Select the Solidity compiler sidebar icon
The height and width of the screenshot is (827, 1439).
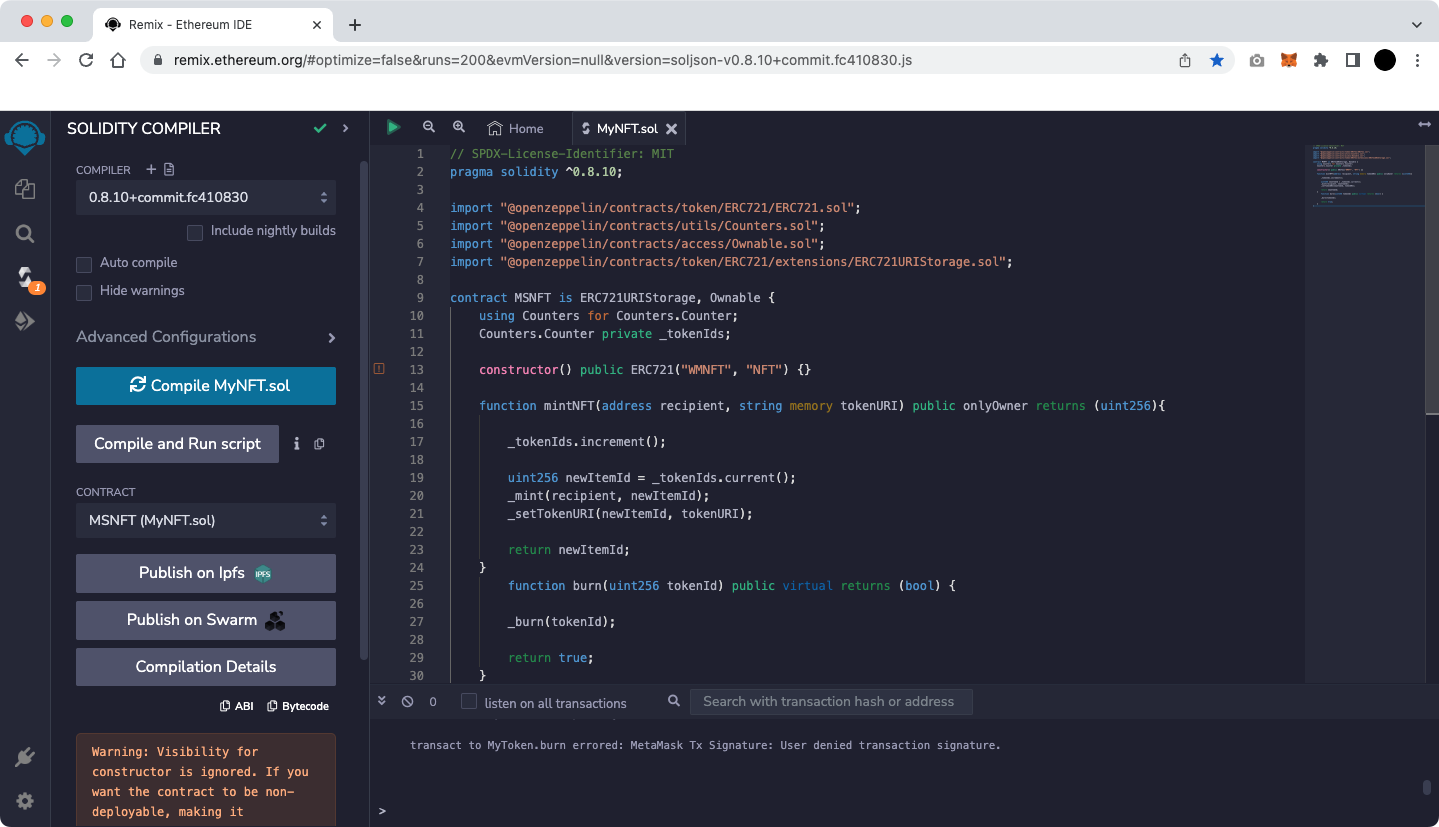26,278
